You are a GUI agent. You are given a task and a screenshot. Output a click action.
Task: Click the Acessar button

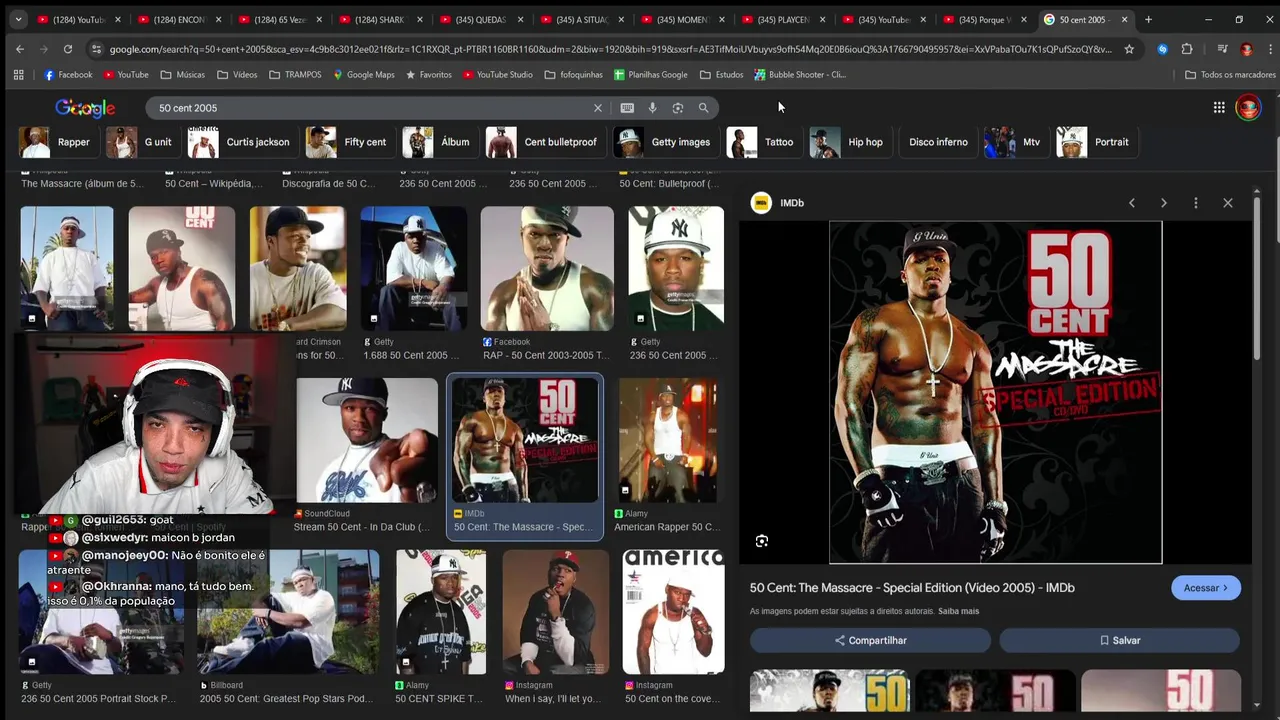(1206, 588)
